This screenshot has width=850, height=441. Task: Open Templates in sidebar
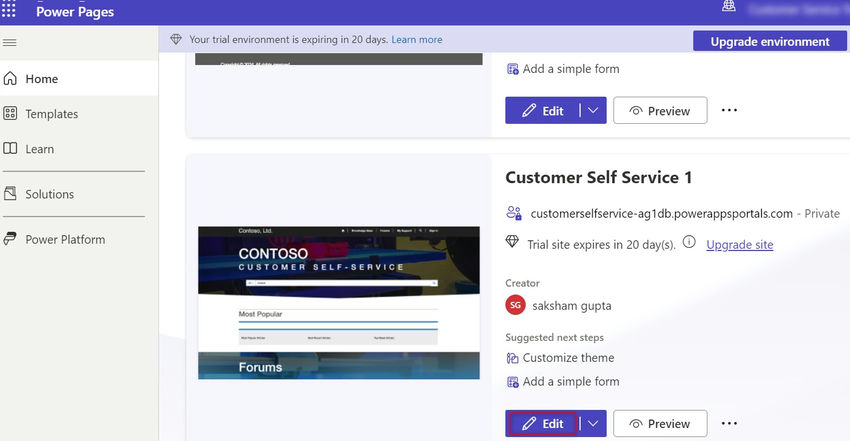click(79, 114)
